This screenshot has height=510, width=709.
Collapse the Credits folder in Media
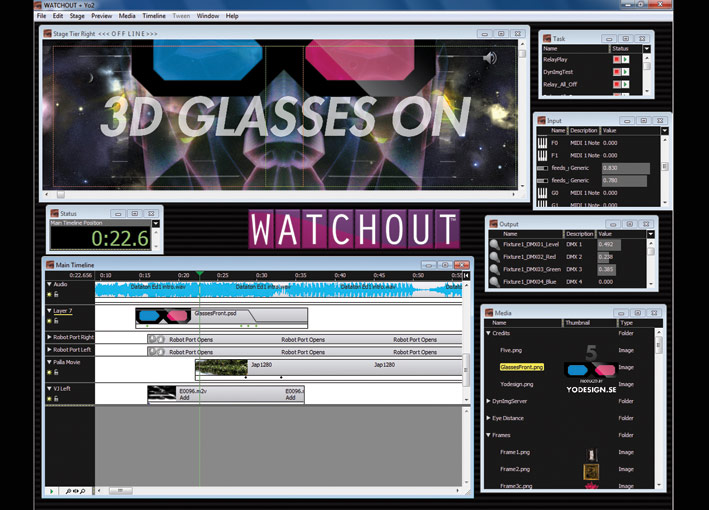[x=488, y=333]
